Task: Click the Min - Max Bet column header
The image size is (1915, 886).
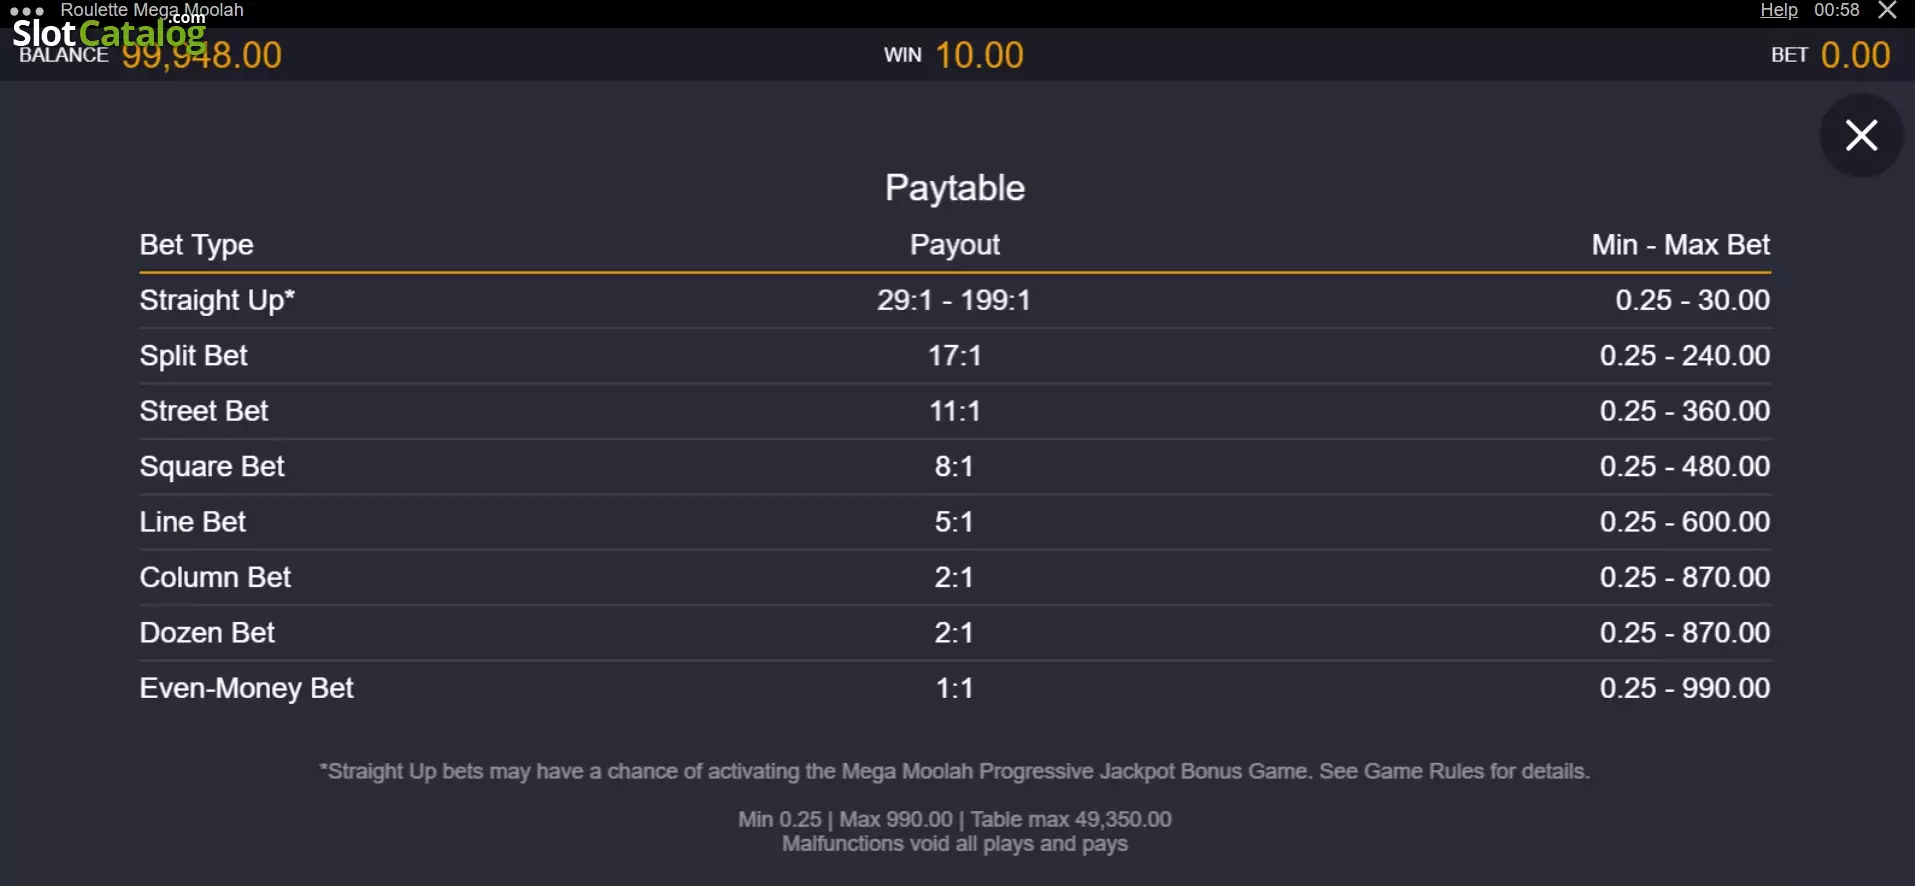Action: (x=1680, y=245)
